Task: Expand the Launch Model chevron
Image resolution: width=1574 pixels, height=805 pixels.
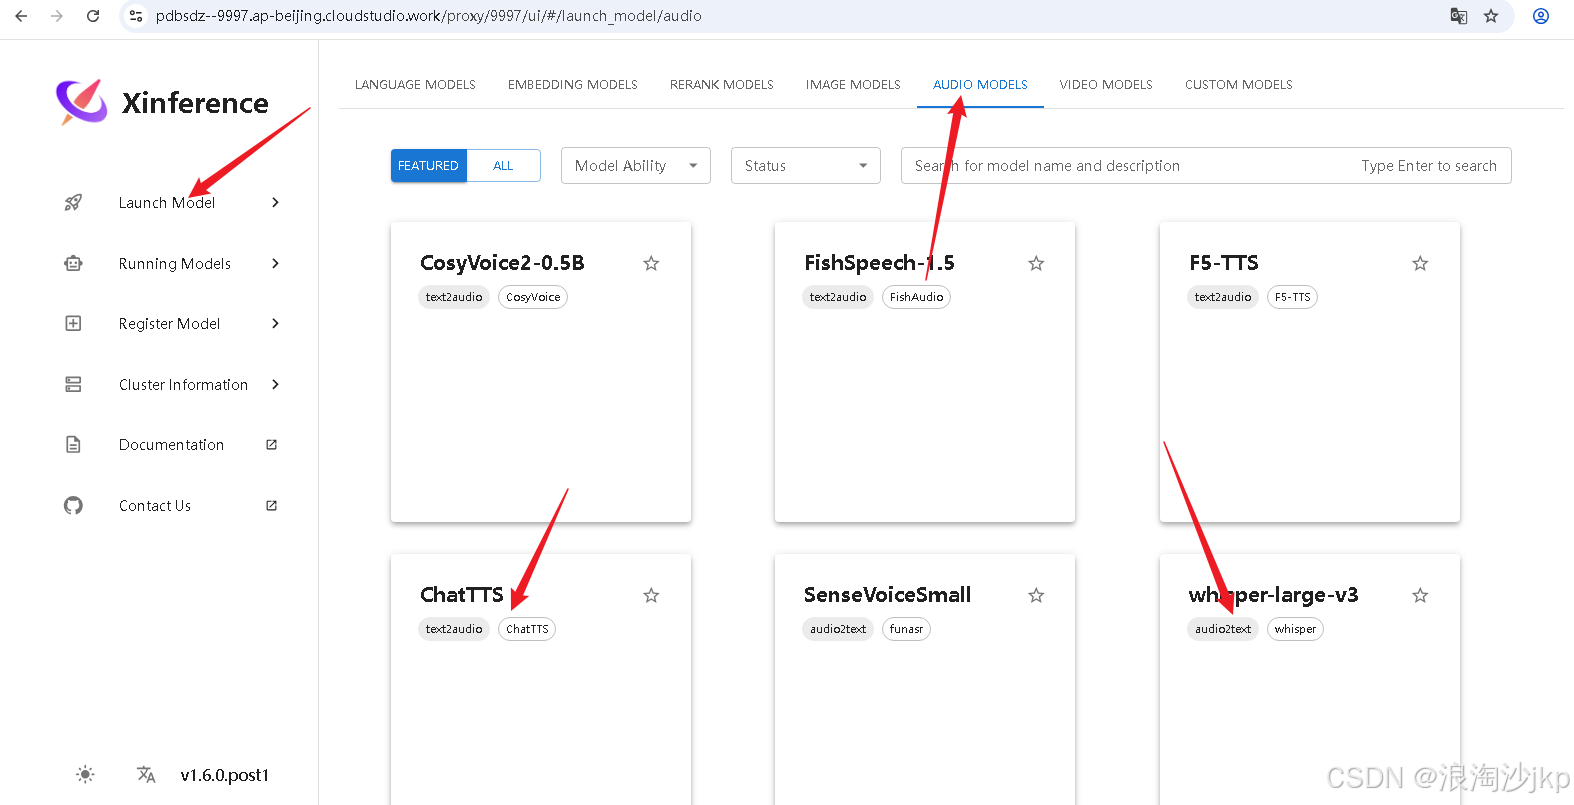Action: tap(275, 202)
